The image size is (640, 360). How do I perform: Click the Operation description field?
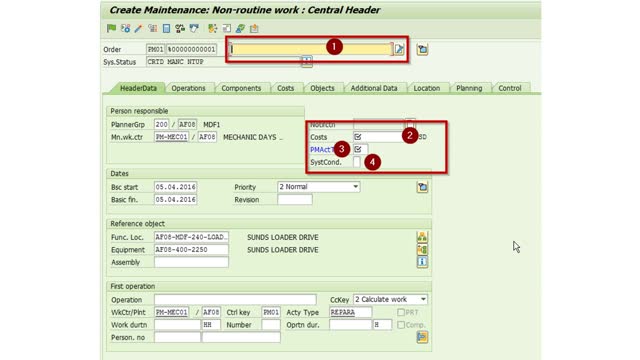(235, 300)
